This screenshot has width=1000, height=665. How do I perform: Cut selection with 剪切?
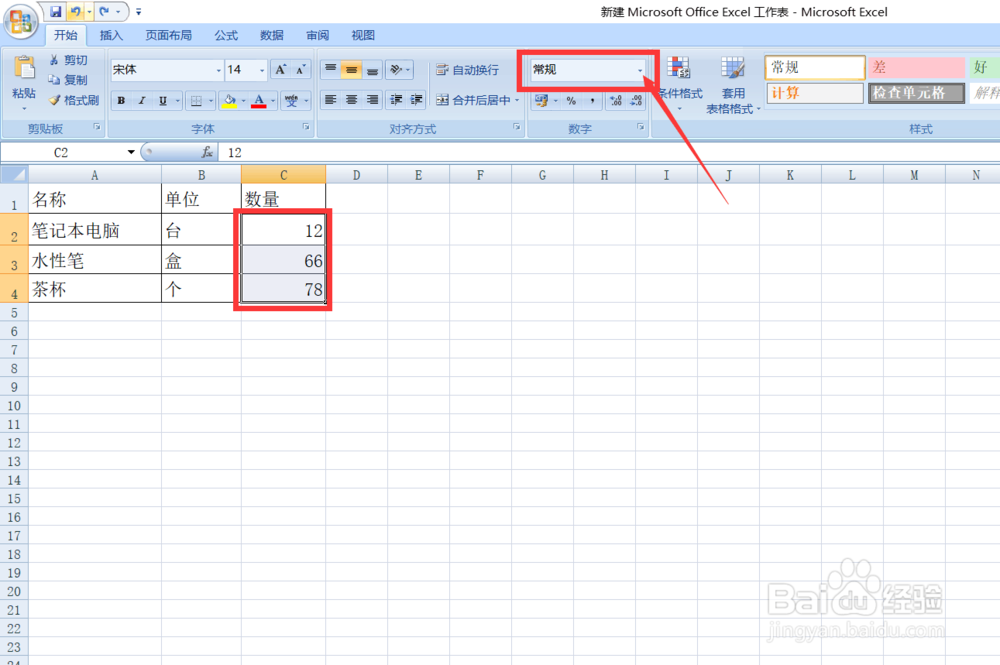point(68,60)
